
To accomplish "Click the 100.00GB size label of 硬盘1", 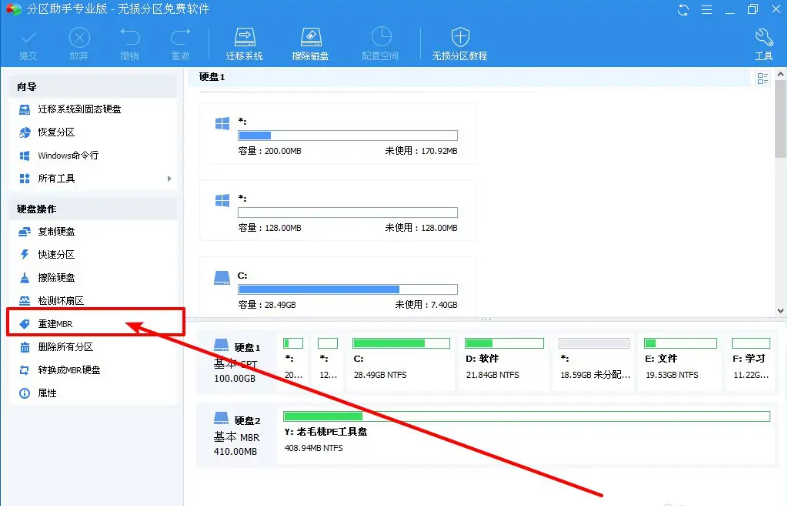I will [235, 378].
